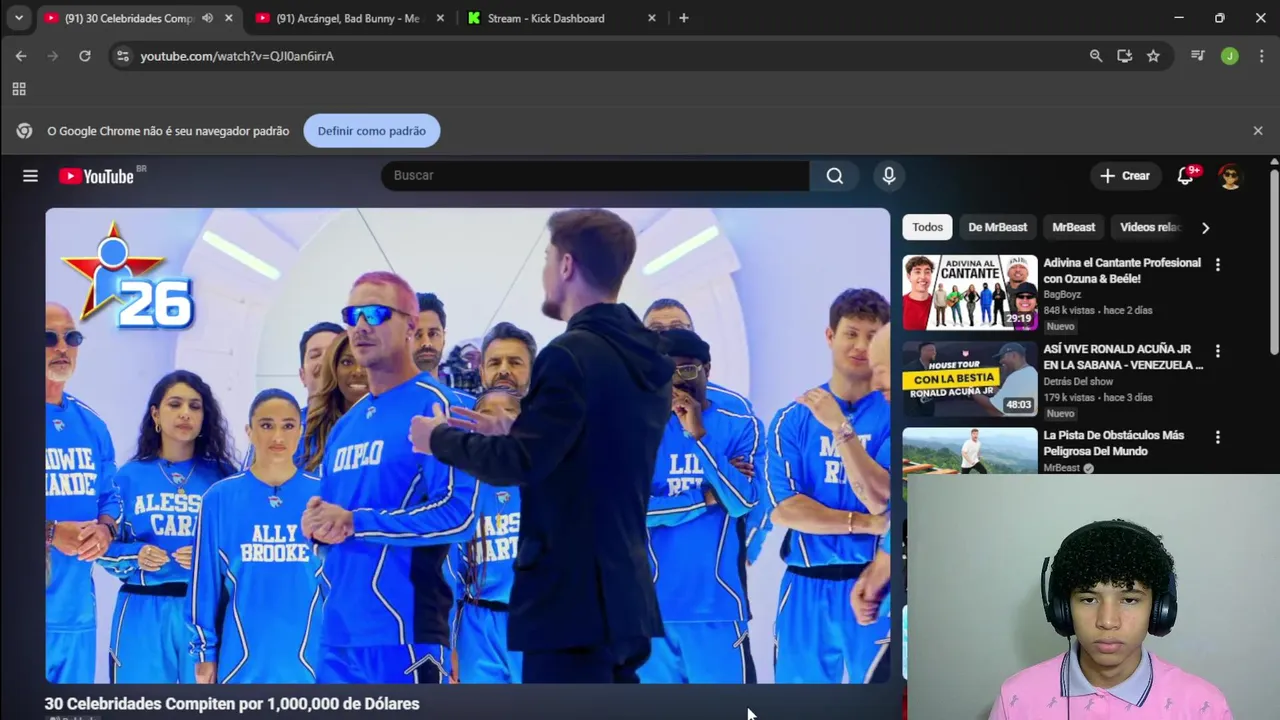
Task: Open Chrome profile J avatar
Action: [1230, 56]
